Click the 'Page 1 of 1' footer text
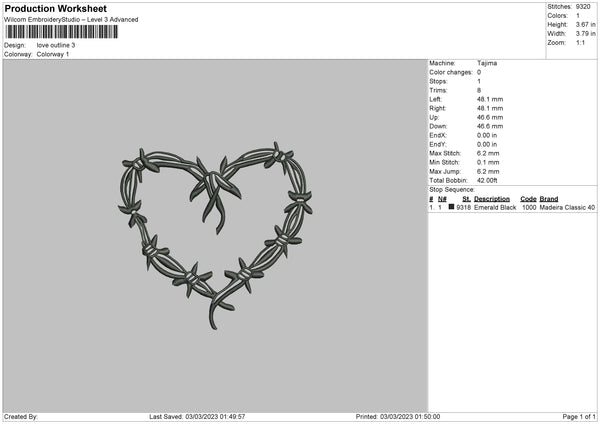The height and width of the screenshot is (424, 600). [576, 417]
